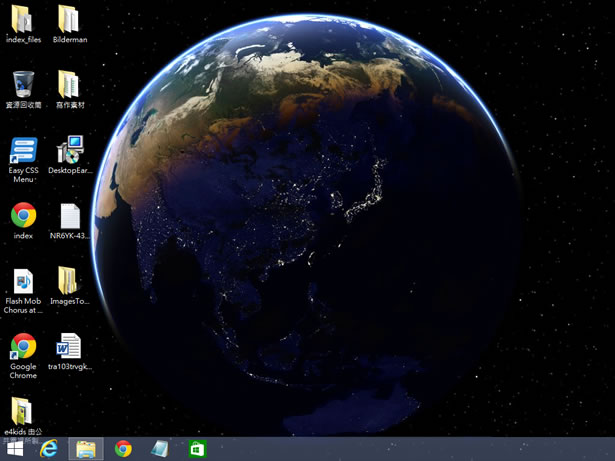The height and width of the screenshot is (461, 615).
Task: Select the Recycle Bin (資源回收筒) icon
Action: pyautogui.click(x=23, y=84)
